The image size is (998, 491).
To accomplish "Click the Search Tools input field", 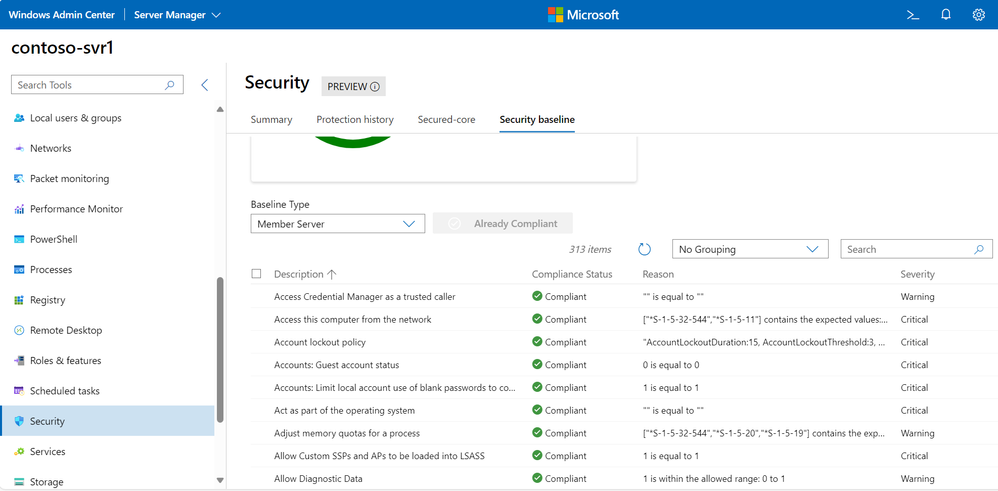I will pos(90,85).
